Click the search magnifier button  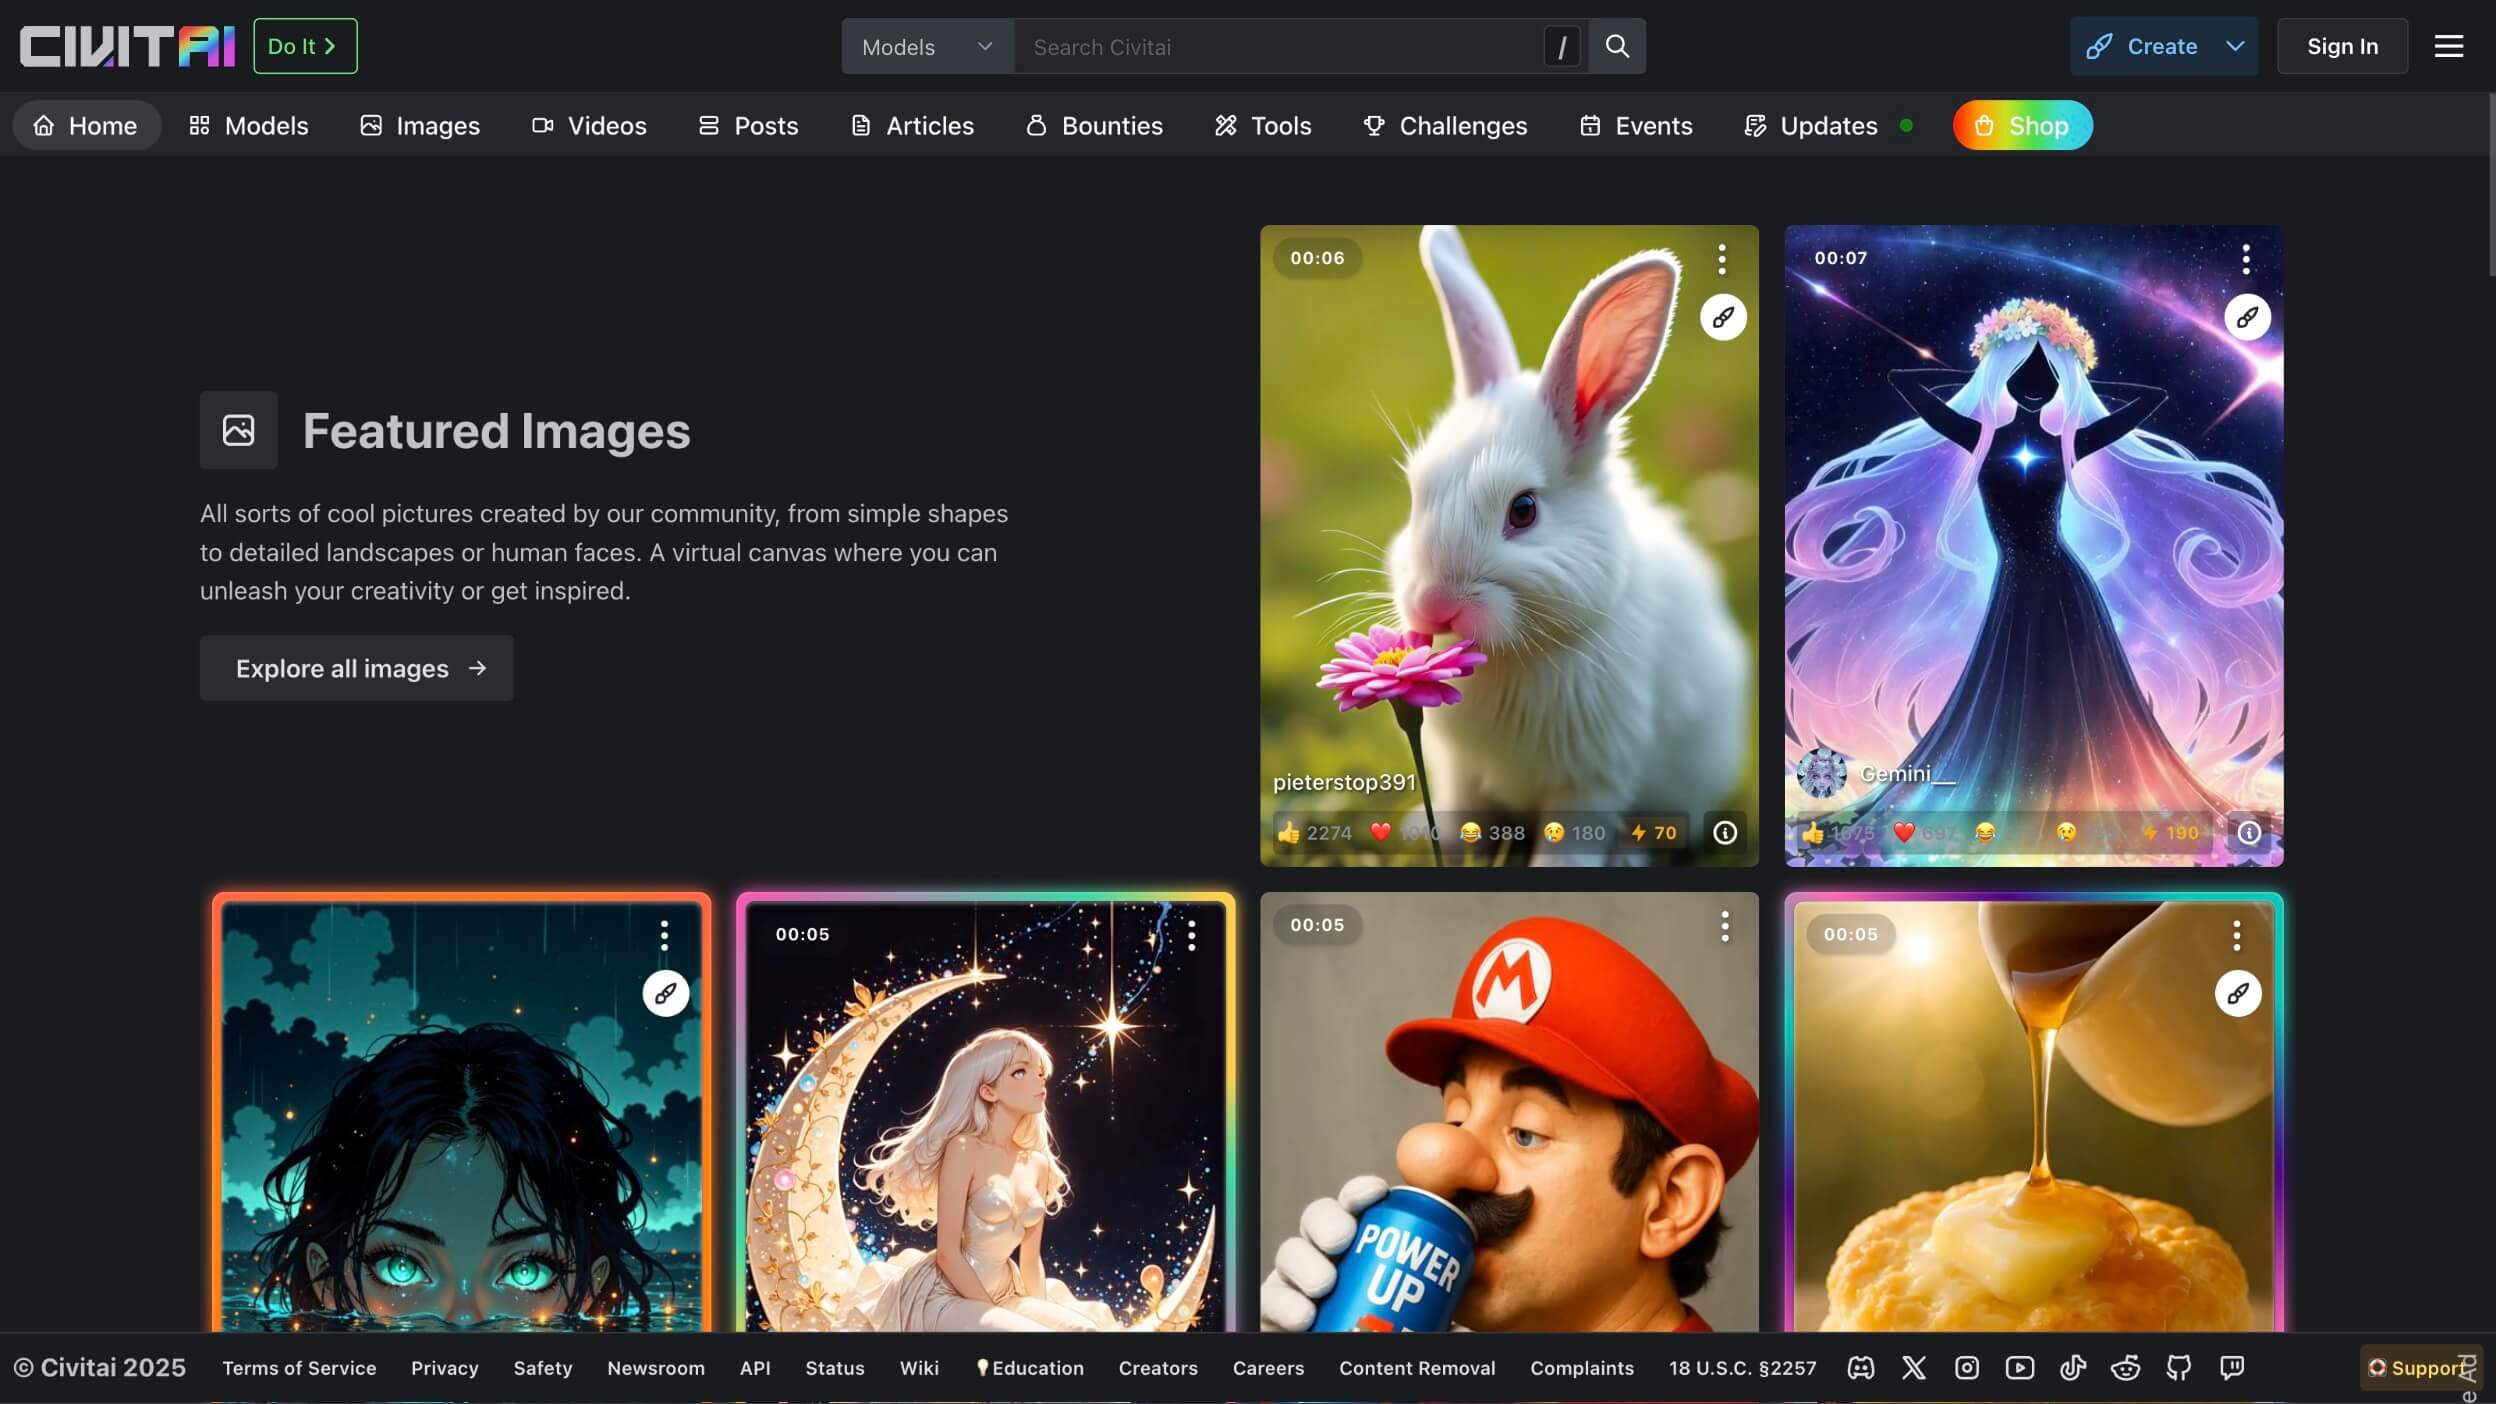[x=1616, y=46]
